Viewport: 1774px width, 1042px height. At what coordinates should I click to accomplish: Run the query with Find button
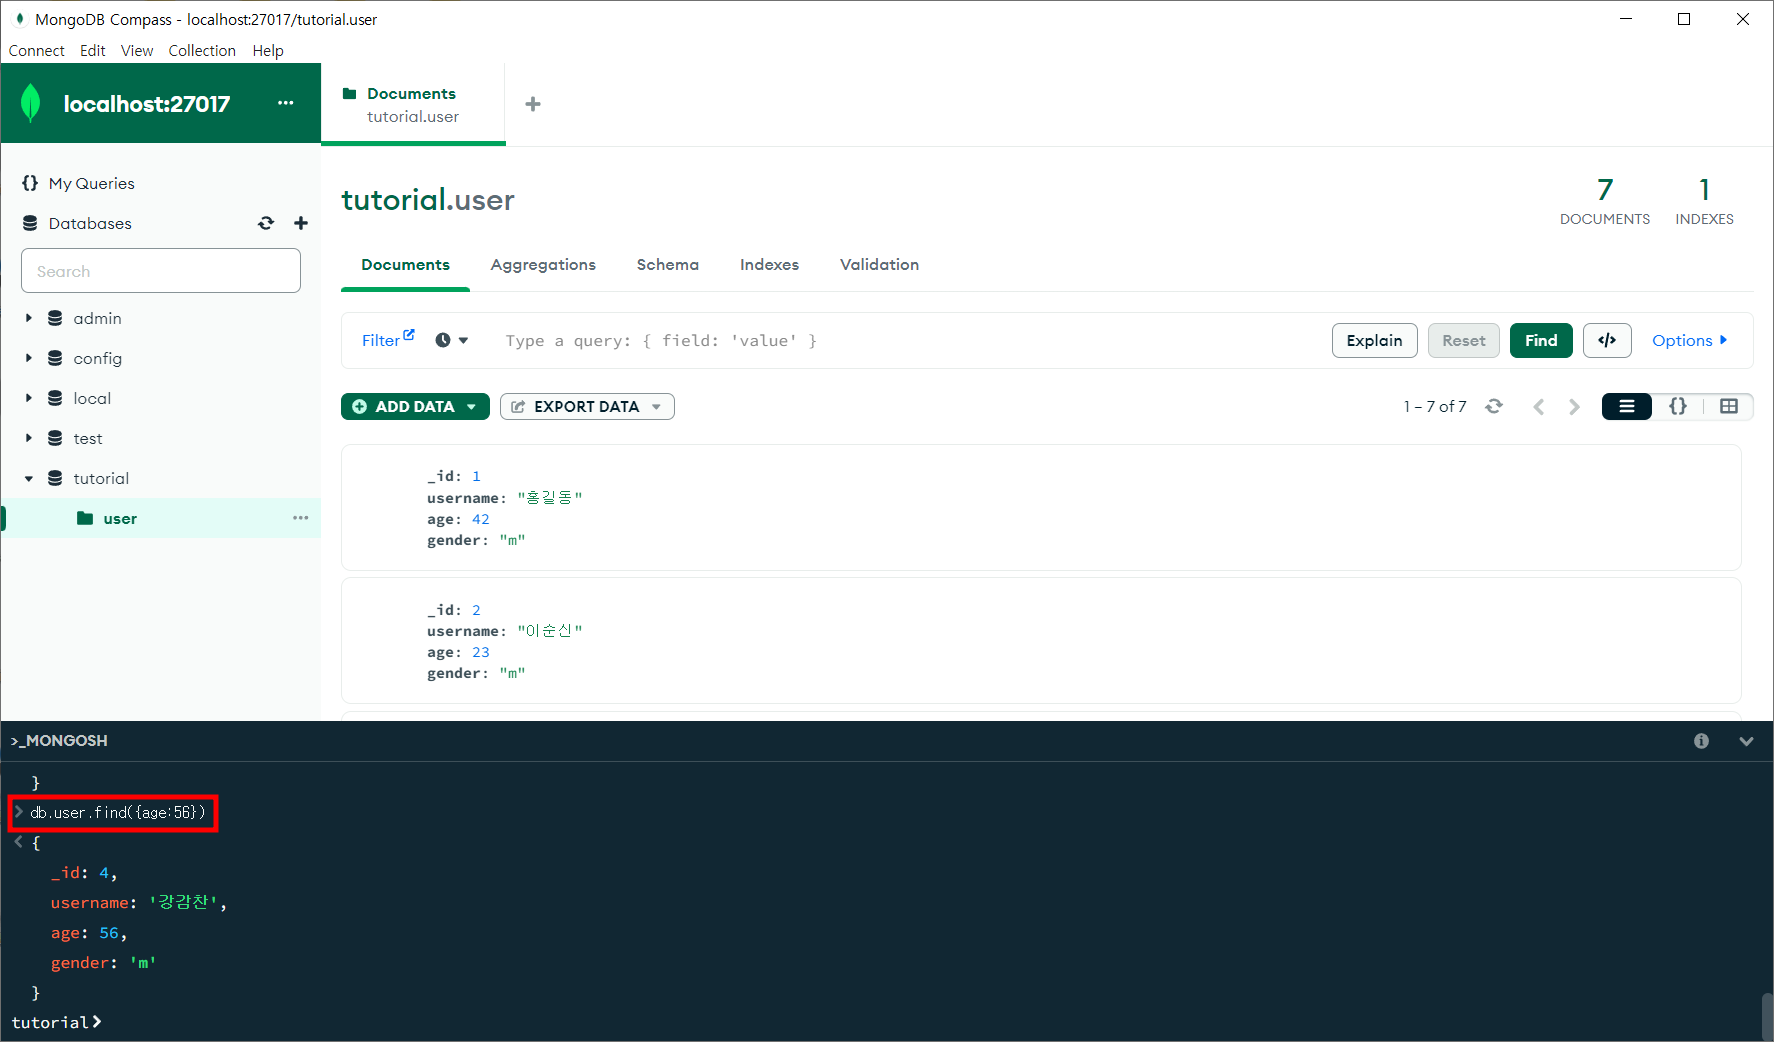pyautogui.click(x=1541, y=340)
